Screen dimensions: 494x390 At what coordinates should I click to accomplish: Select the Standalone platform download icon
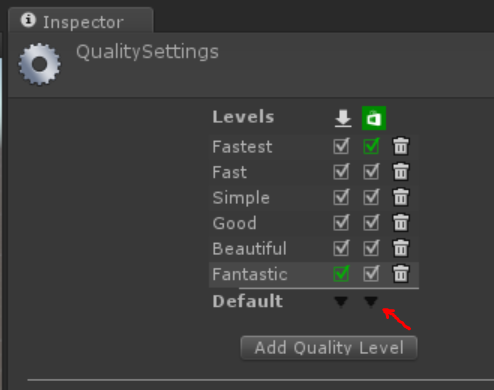(x=343, y=118)
